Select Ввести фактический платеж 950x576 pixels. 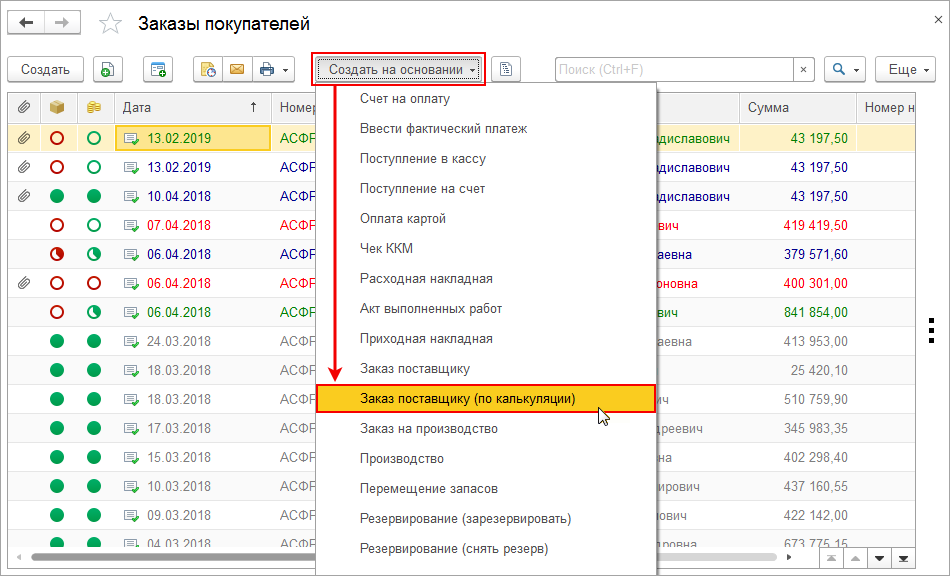point(443,128)
